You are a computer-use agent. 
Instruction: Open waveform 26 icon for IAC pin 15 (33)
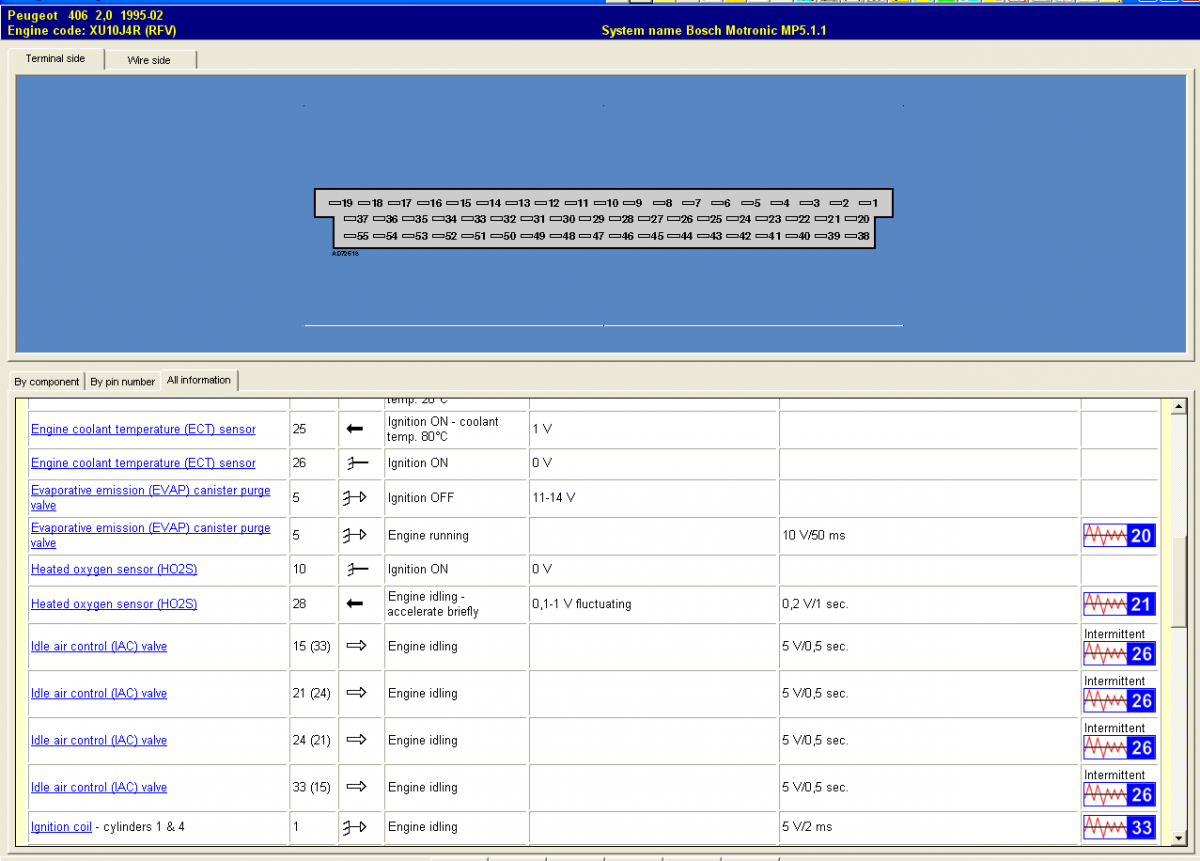click(x=1119, y=653)
